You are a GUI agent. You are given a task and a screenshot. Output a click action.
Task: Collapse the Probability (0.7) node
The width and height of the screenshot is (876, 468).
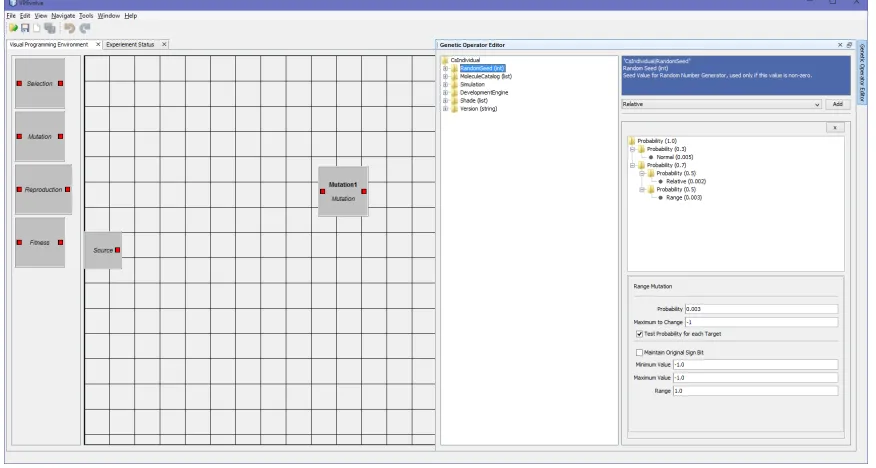point(632,165)
